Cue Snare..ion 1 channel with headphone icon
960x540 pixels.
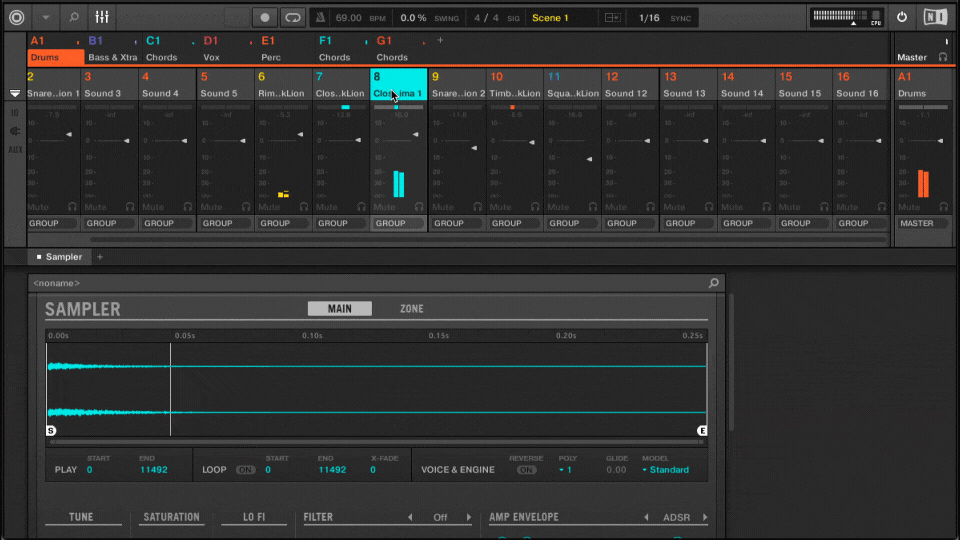[72, 207]
